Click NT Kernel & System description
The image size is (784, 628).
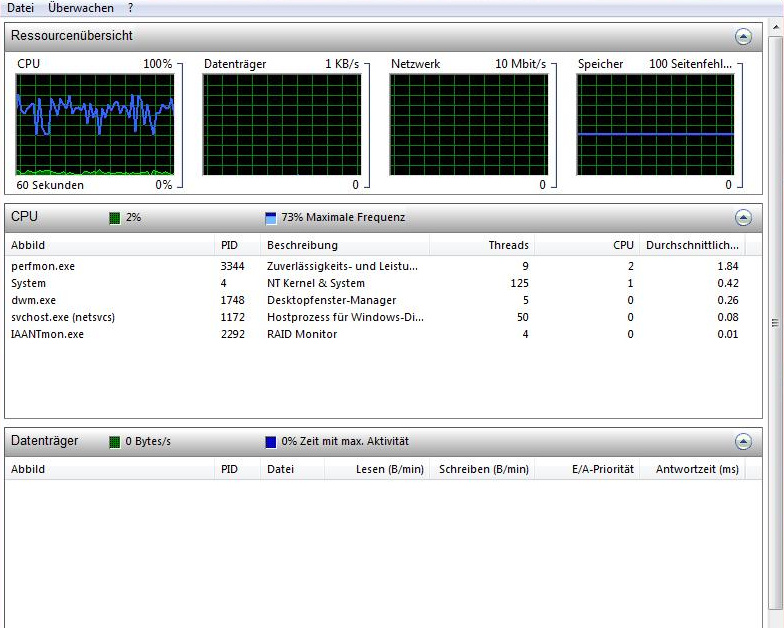[316, 283]
